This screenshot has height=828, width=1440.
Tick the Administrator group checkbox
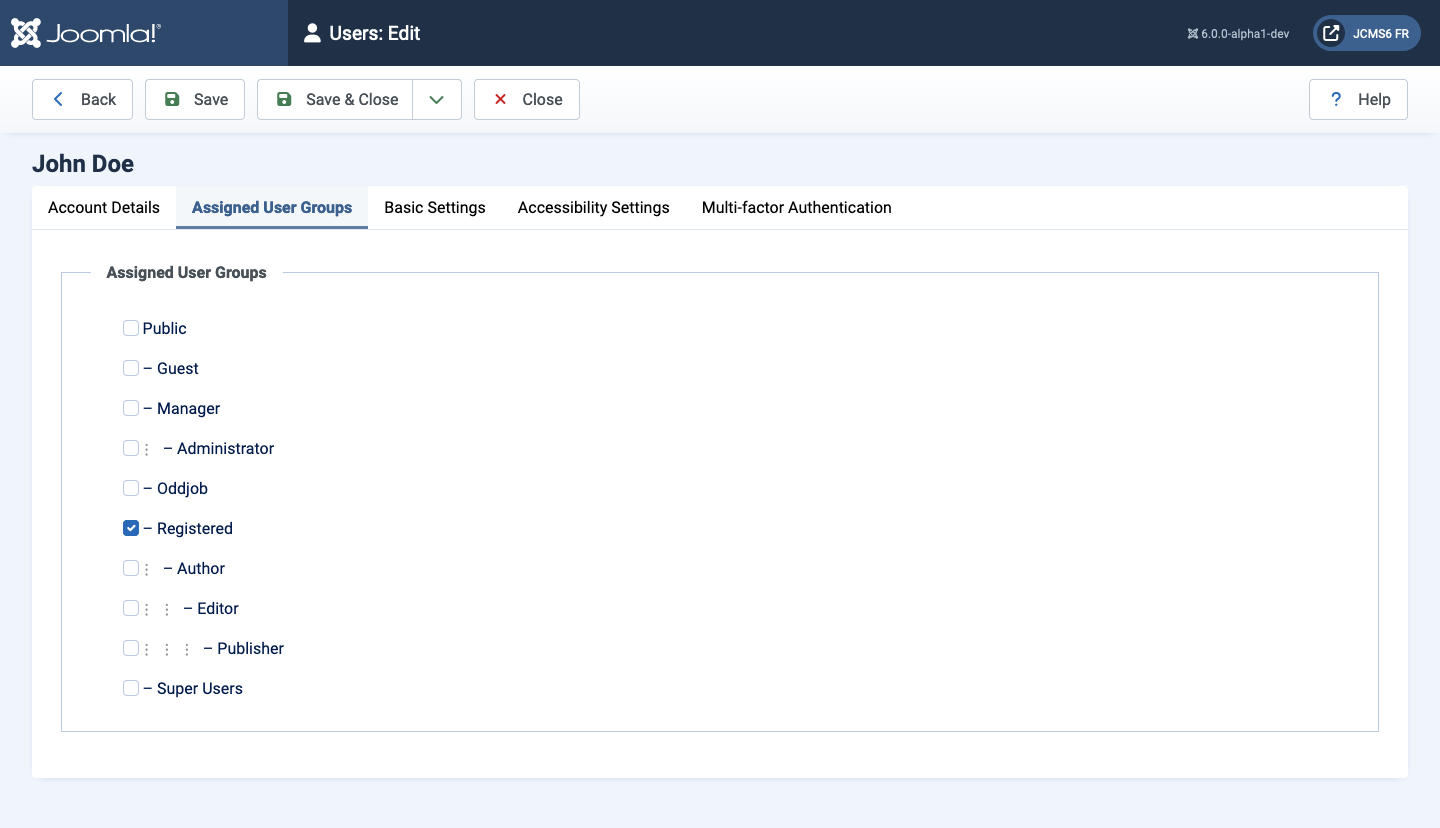tap(131, 448)
